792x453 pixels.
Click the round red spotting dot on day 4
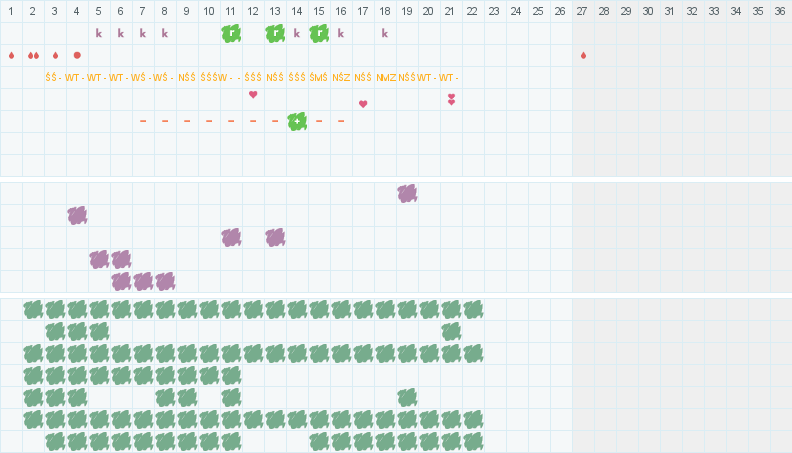[x=77, y=55]
